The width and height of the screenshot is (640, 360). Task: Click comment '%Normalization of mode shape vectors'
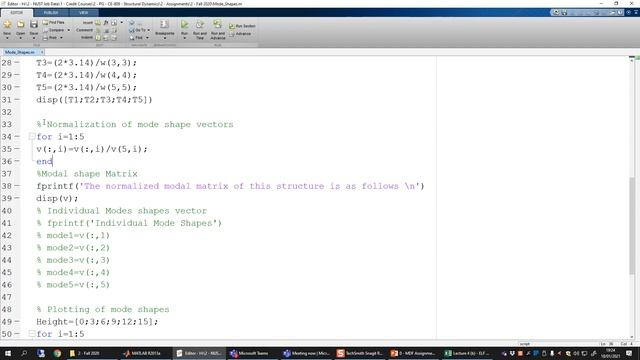click(135, 124)
